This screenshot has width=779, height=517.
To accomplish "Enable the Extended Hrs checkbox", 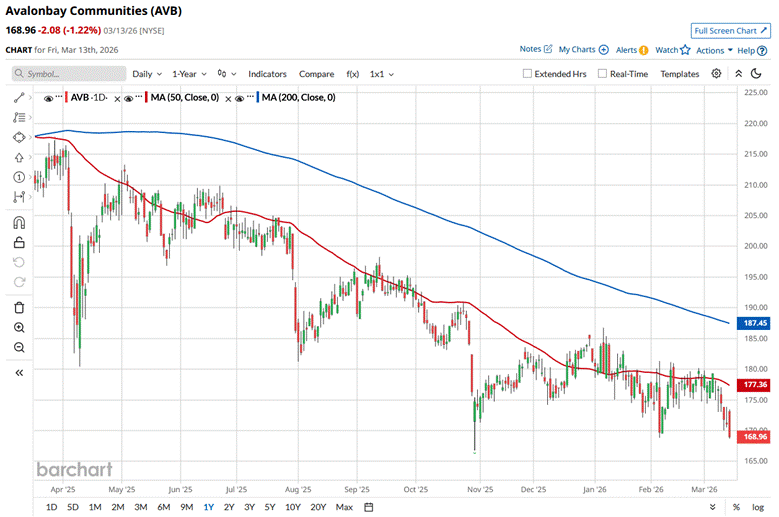I will [x=527, y=74].
